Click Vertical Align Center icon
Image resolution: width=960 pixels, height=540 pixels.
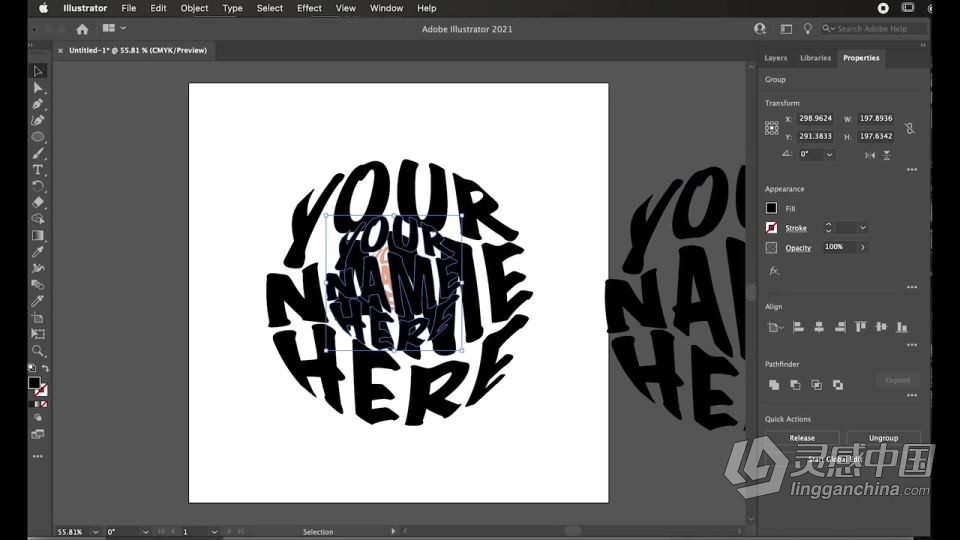881,327
